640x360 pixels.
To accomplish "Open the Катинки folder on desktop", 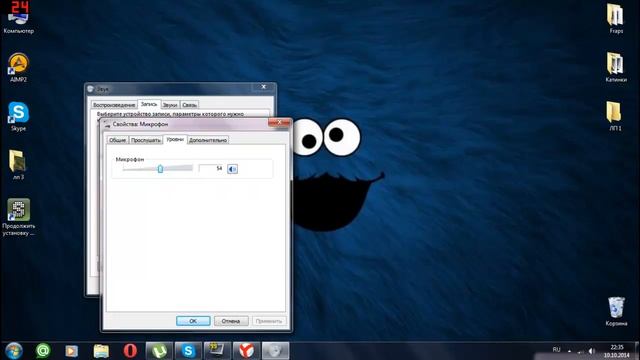I will coord(616,67).
